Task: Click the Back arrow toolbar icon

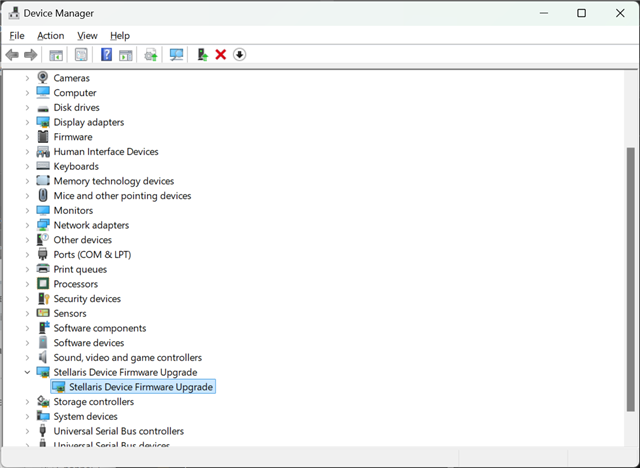Action: tap(12, 55)
